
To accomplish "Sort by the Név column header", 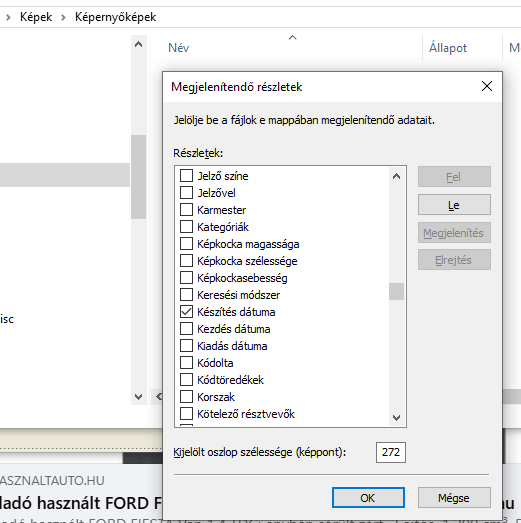I will click(178, 48).
